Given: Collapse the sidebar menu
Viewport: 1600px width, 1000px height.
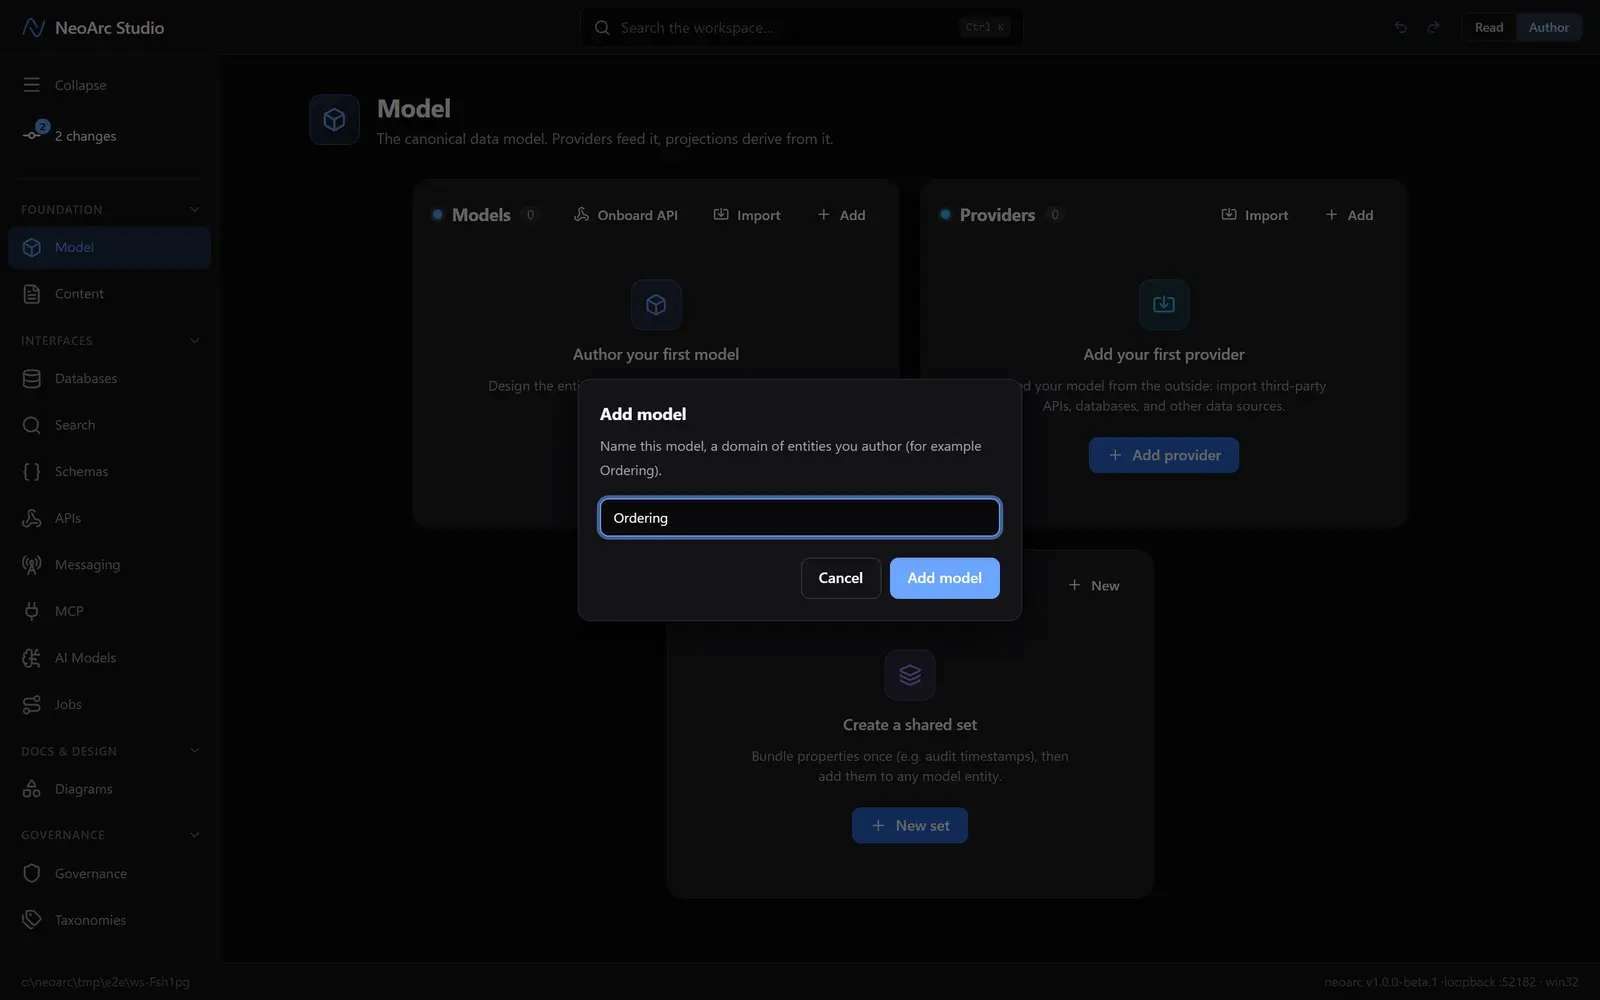Looking at the screenshot, I should pos(64,85).
